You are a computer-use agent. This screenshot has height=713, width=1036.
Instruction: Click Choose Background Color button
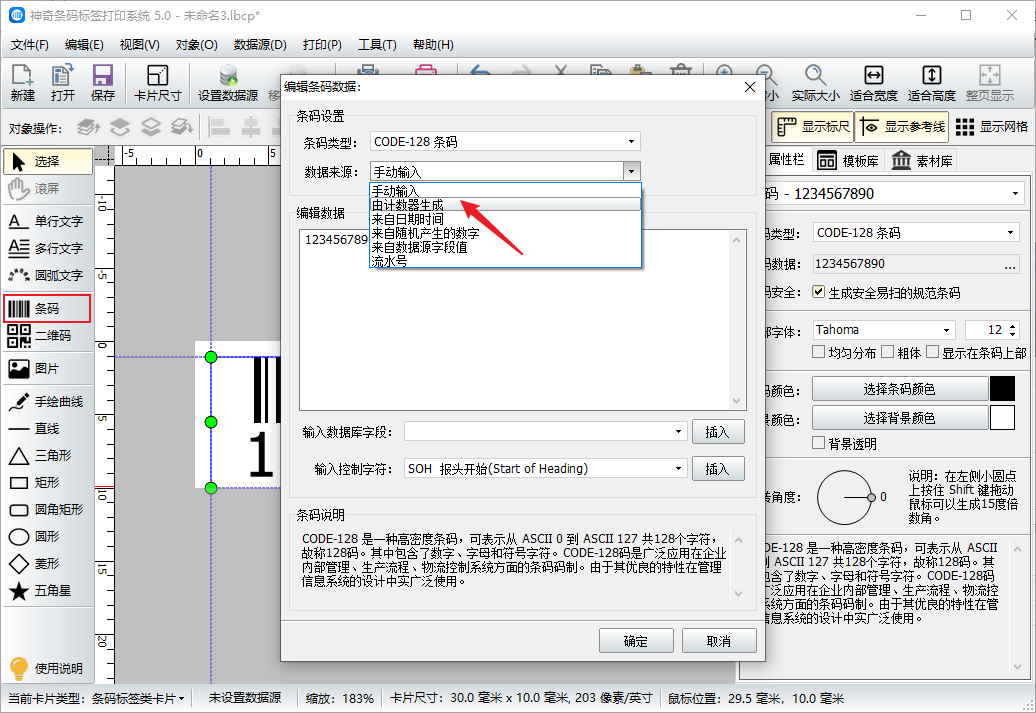(899, 418)
